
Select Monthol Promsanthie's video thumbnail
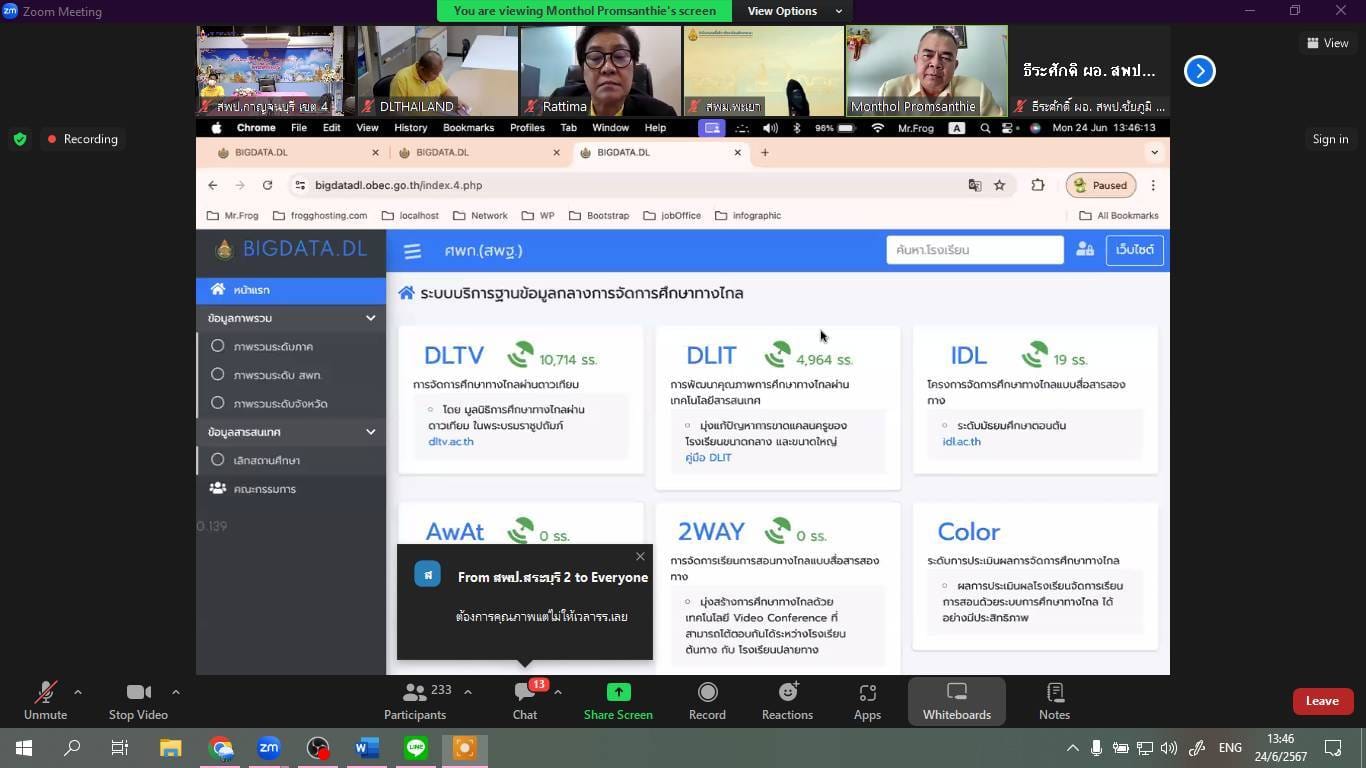pos(926,71)
